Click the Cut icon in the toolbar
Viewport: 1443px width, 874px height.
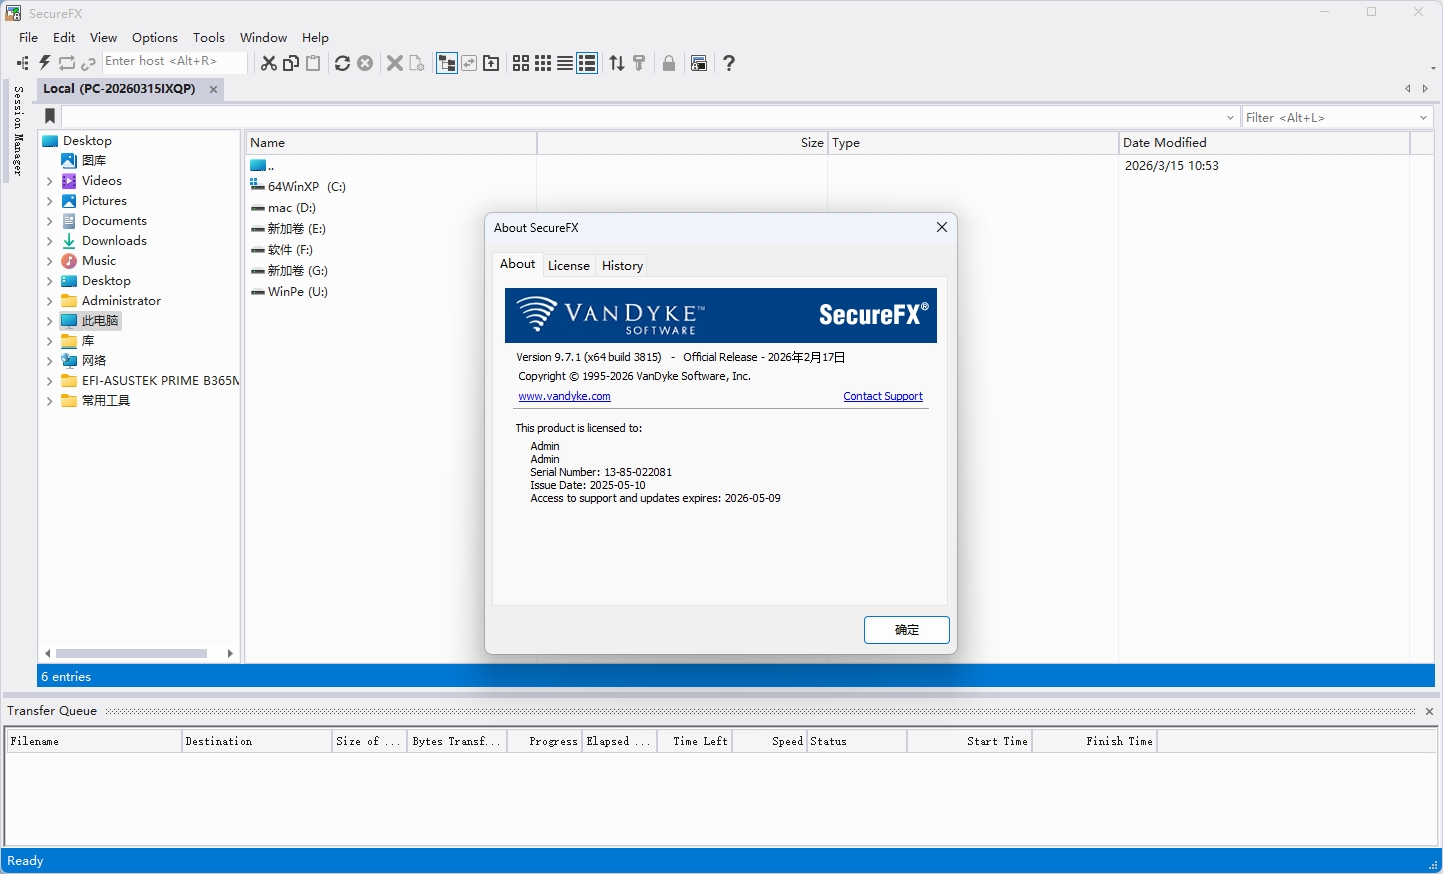point(268,62)
